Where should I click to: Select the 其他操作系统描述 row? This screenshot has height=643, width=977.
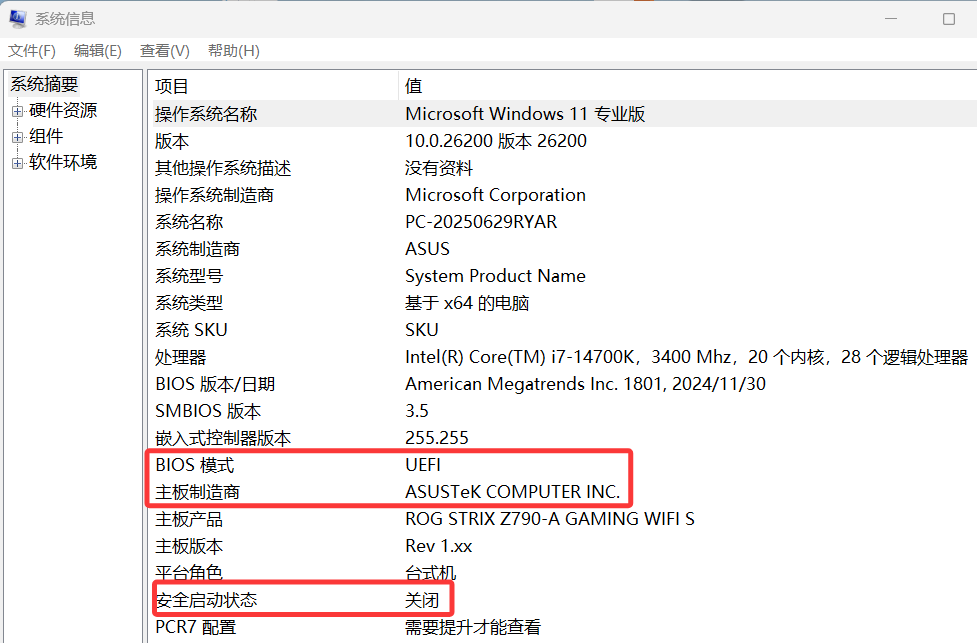tap(223, 168)
